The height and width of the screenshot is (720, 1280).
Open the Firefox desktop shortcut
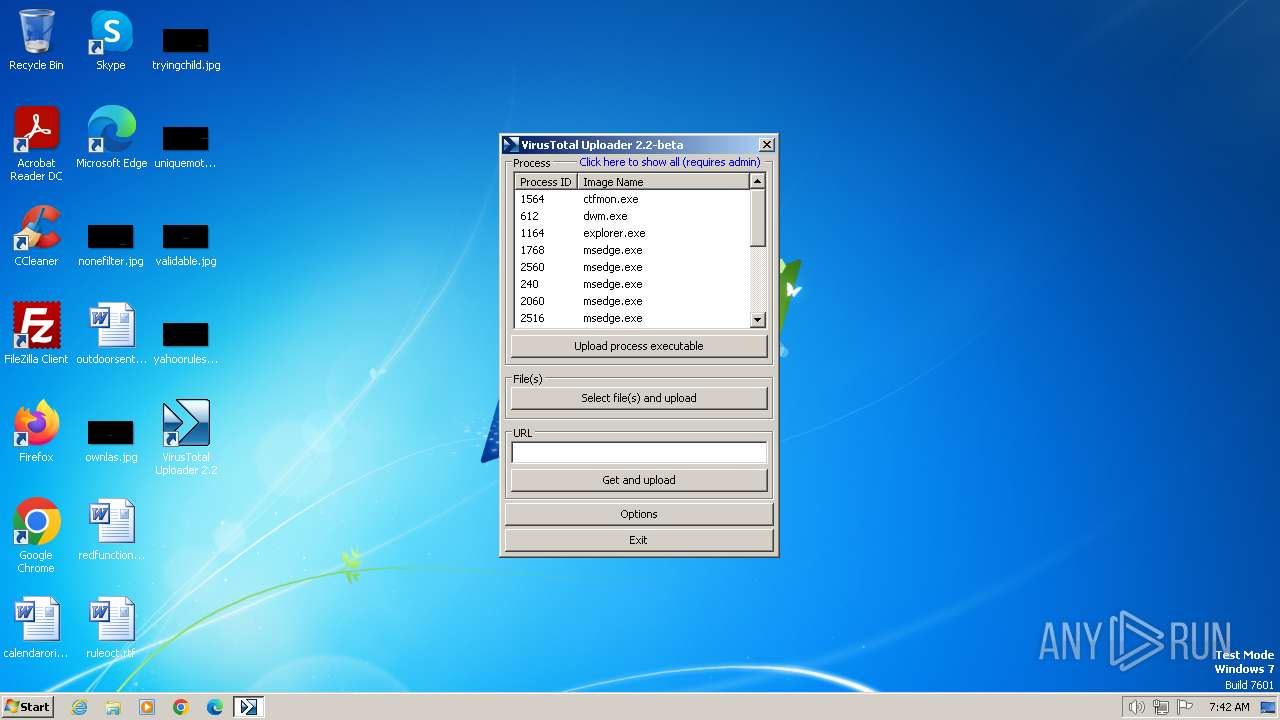click(x=36, y=432)
